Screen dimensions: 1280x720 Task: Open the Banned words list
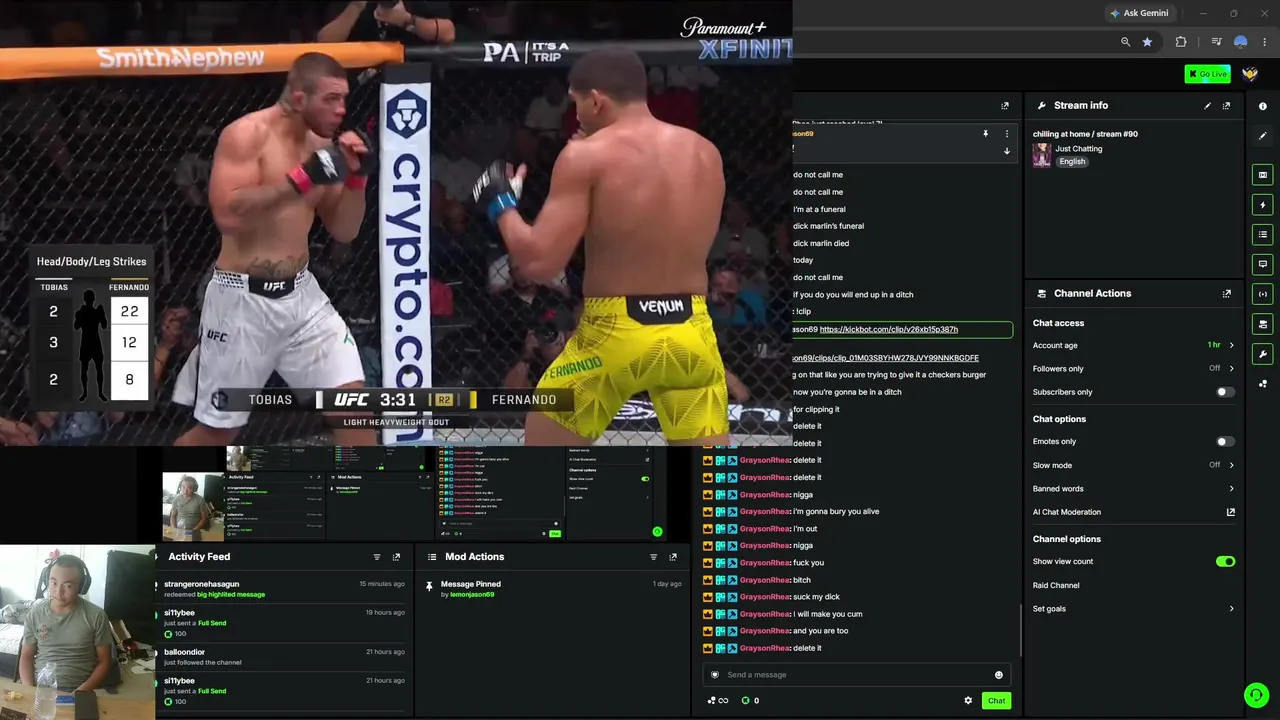[x=1134, y=489]
